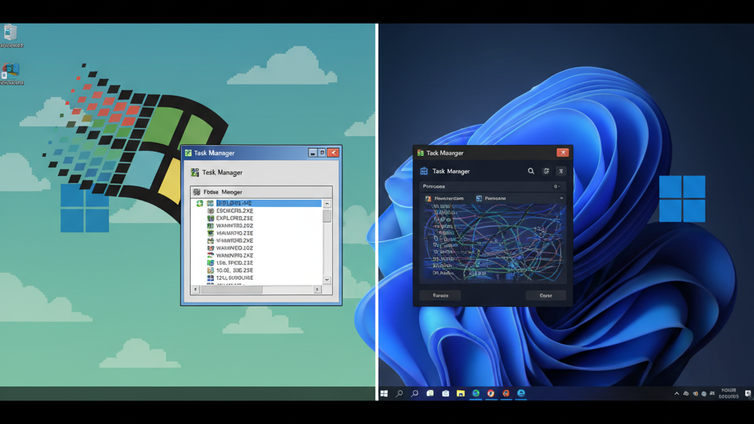Open the cloud icon in system tray

coord(686,394)
